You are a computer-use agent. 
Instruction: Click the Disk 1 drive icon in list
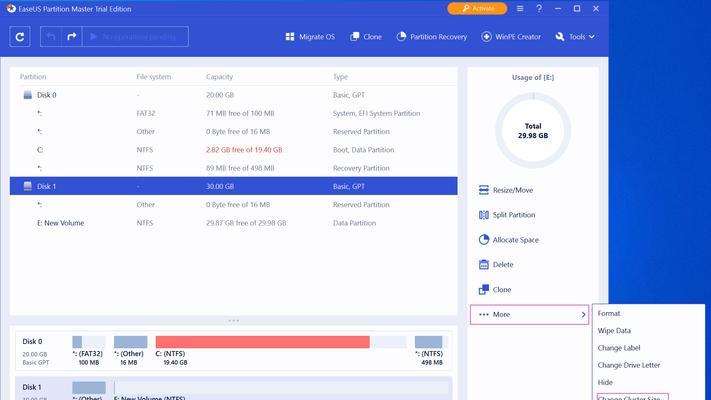point(28,186)
